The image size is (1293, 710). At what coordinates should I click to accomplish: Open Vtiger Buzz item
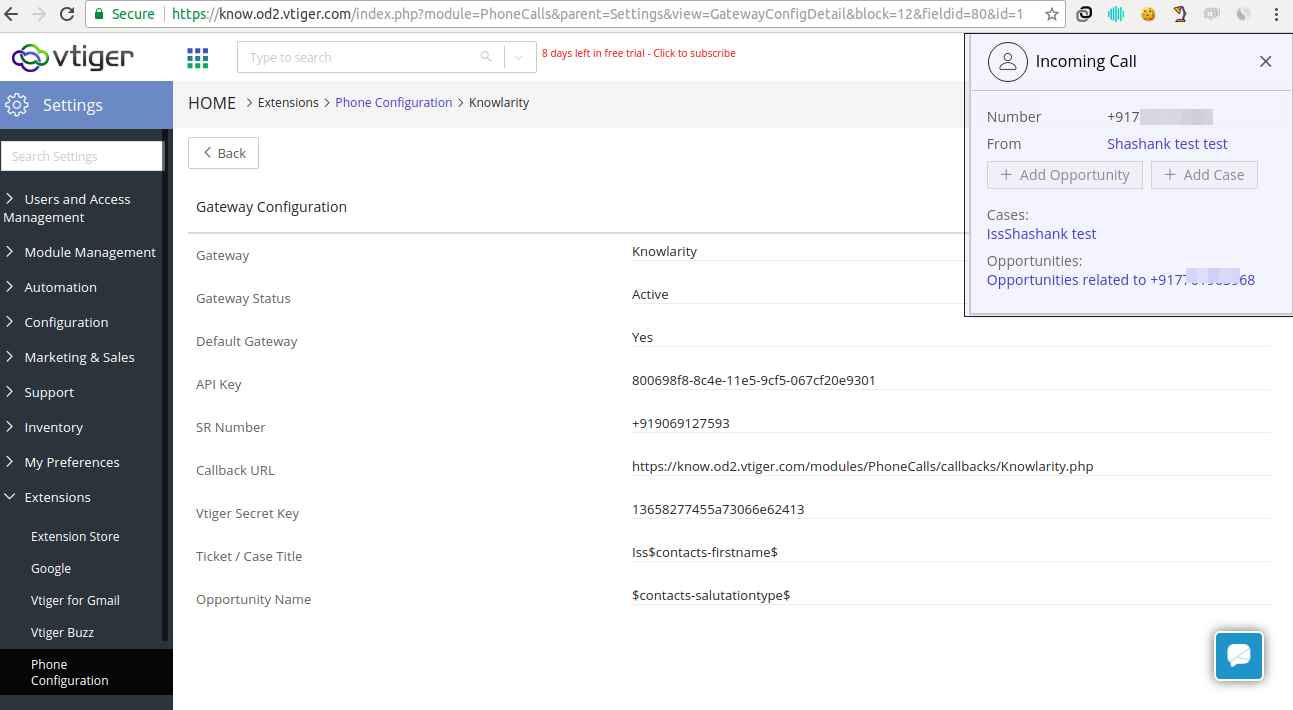pyautogui.click(x=62, y=632)
